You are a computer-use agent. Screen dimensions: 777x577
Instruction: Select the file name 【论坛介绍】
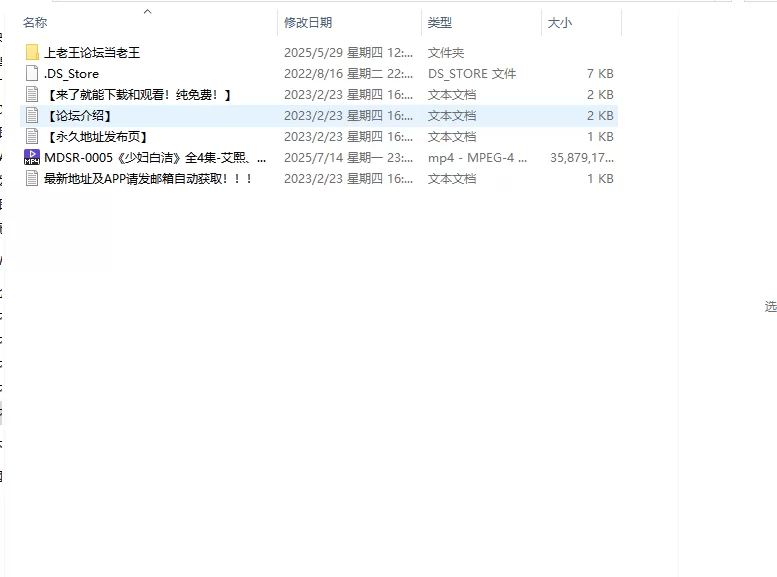coord(79,115)
